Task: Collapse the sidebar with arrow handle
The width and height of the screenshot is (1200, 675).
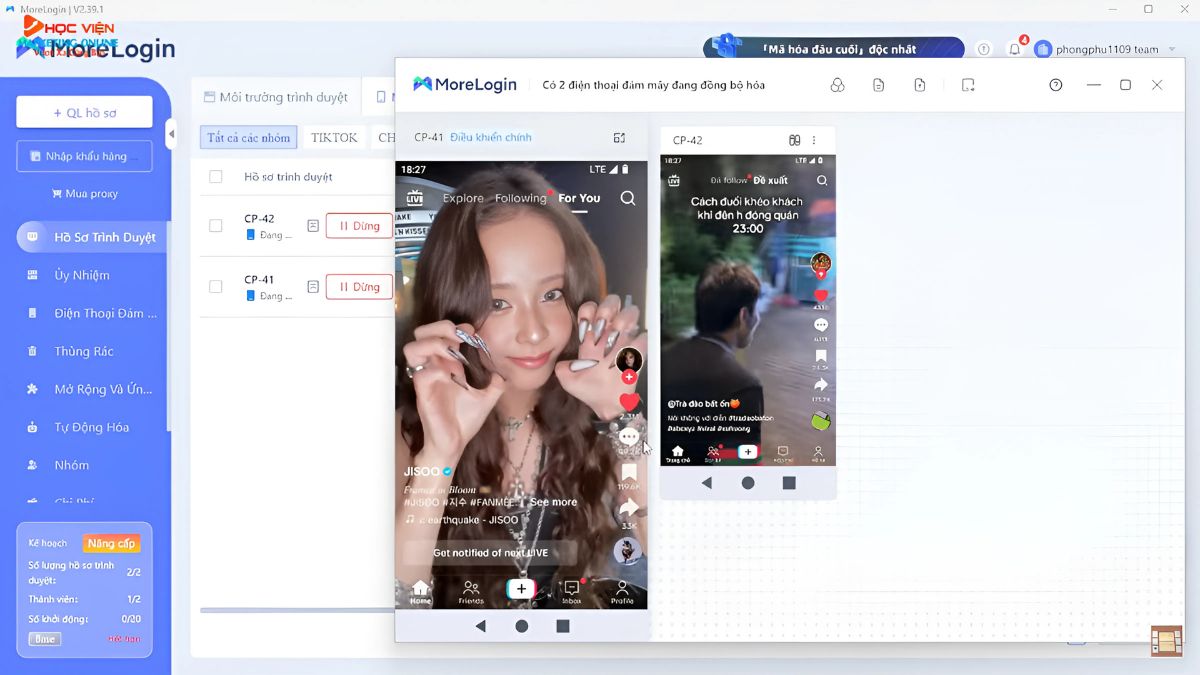Action: (x=171, y=133)
